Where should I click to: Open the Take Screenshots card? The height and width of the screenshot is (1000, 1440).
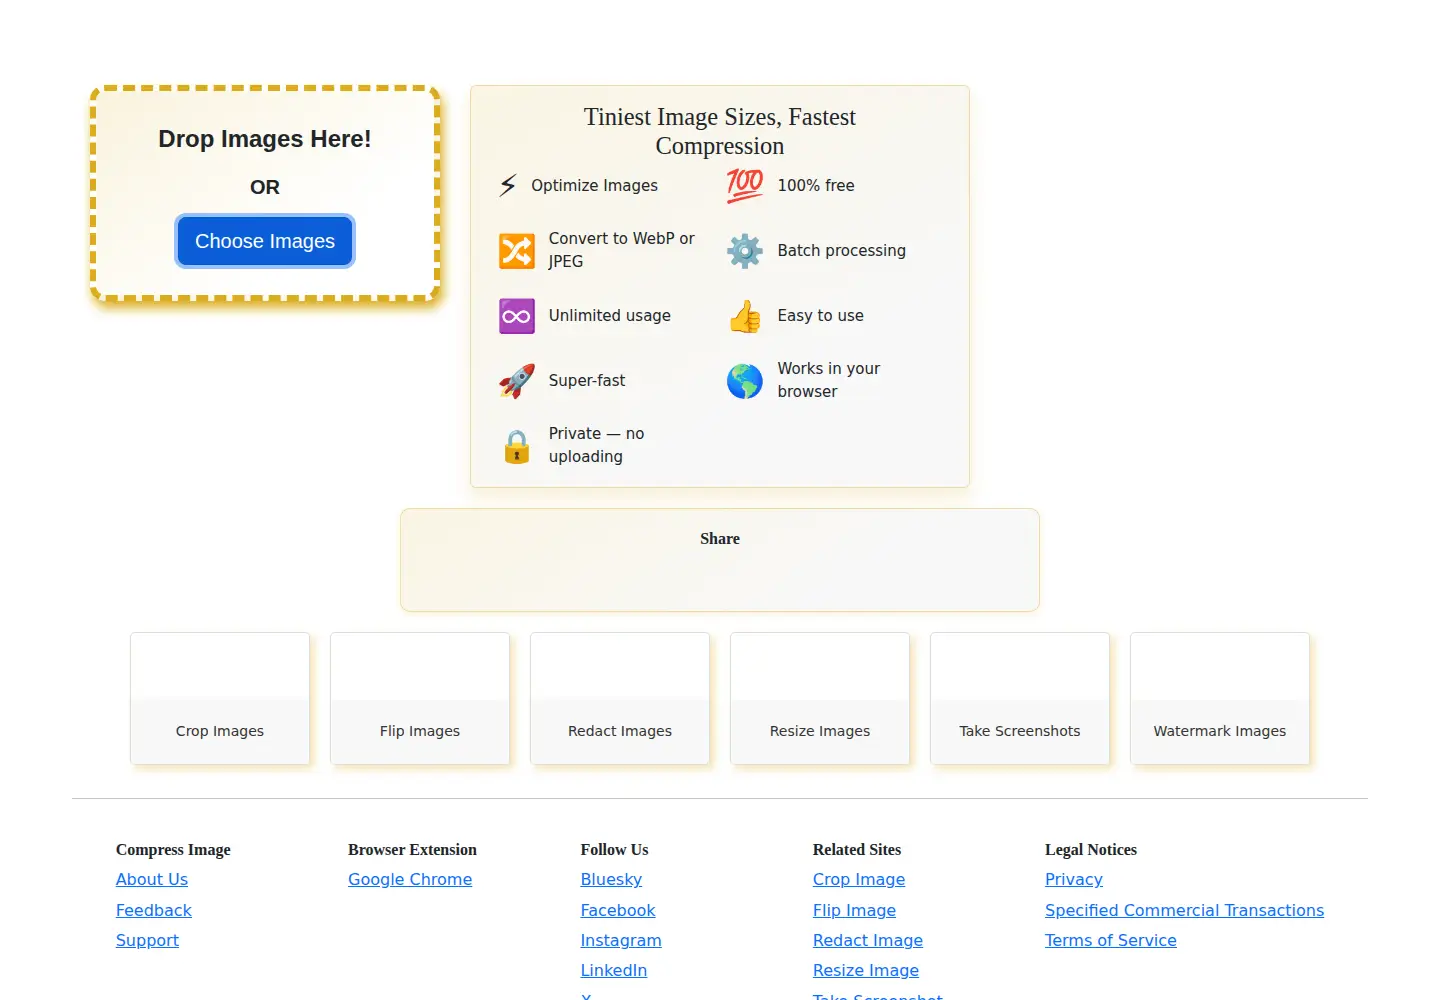click(x=1020, y=698)
